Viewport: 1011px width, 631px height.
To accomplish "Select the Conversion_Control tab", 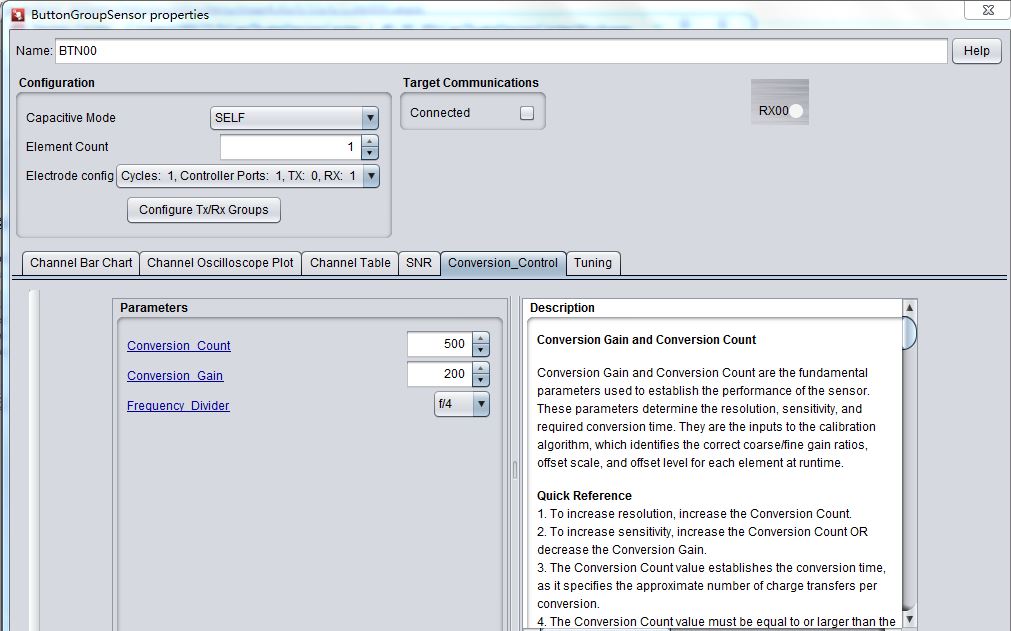I will (x=503, y=263).
